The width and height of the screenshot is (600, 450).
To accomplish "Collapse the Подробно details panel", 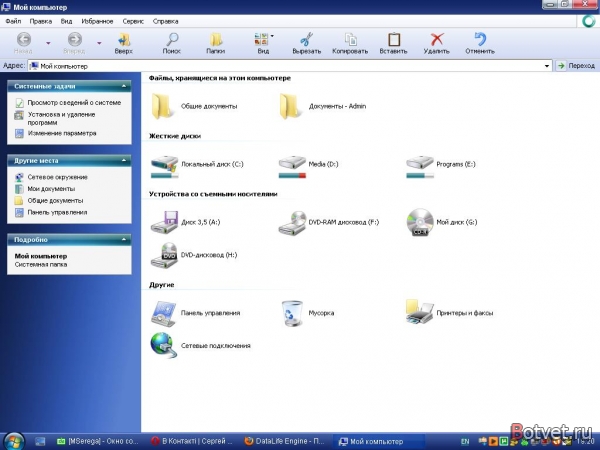I will click(x=124, y=239).
